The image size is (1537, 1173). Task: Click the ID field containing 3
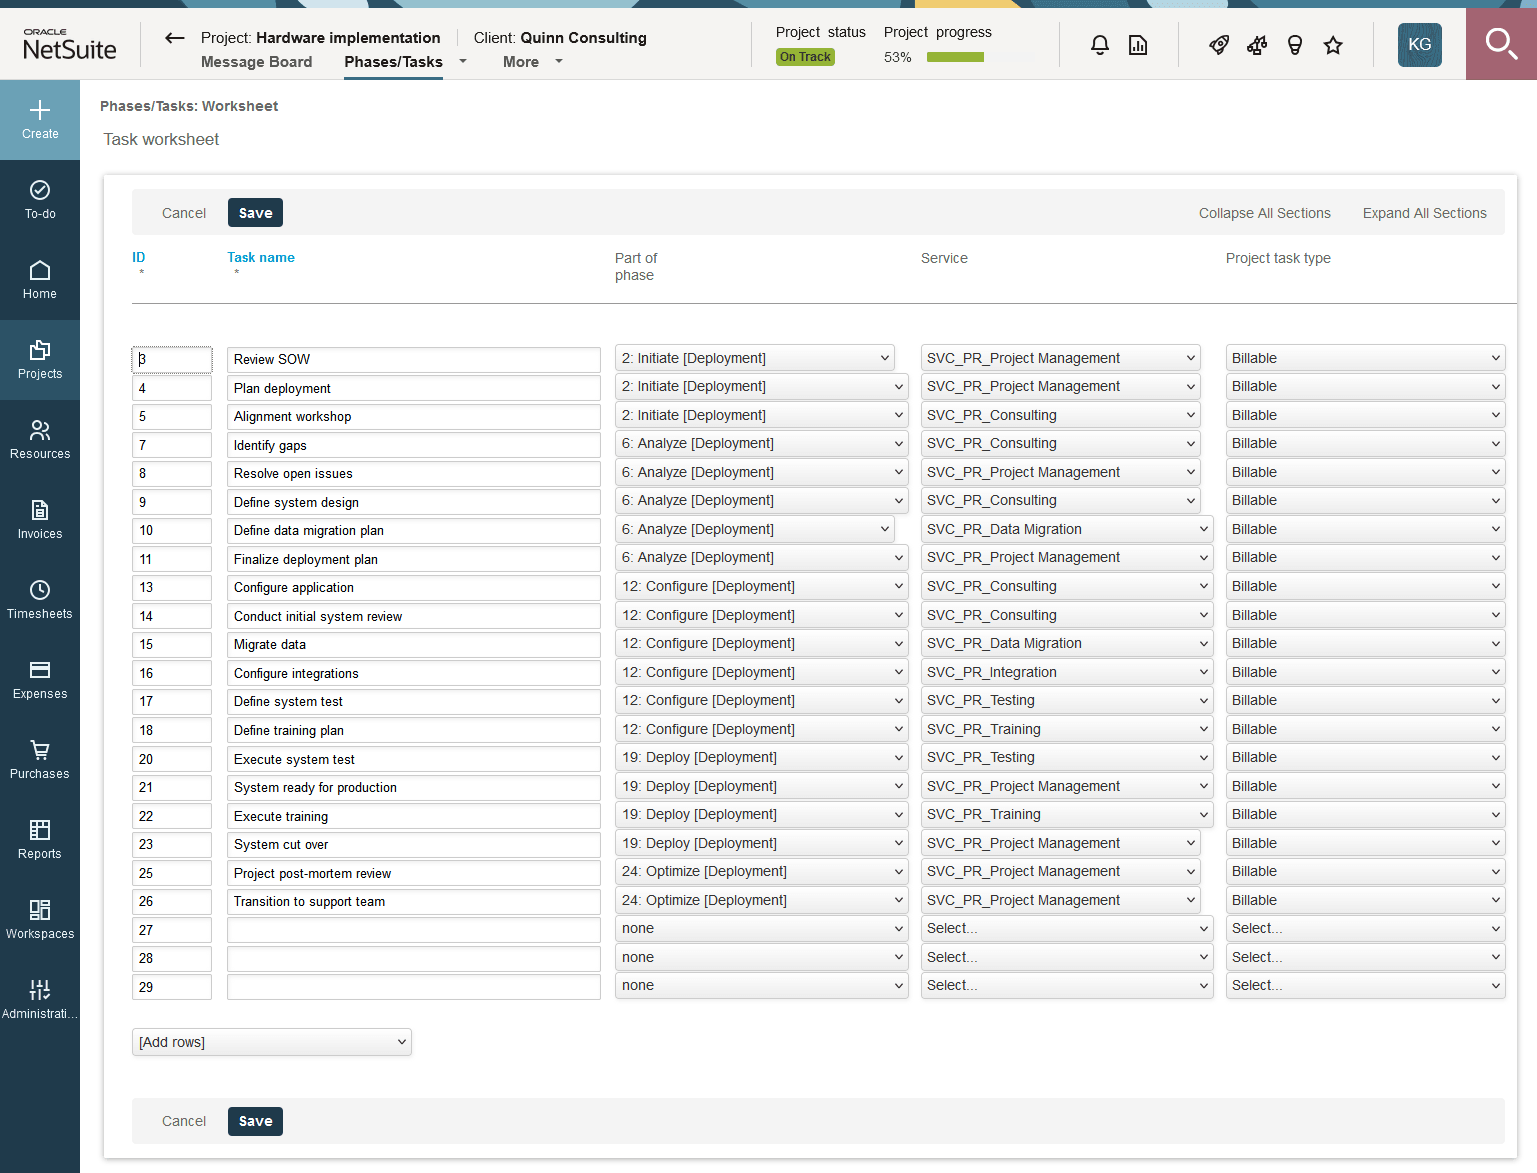point(172,359)
